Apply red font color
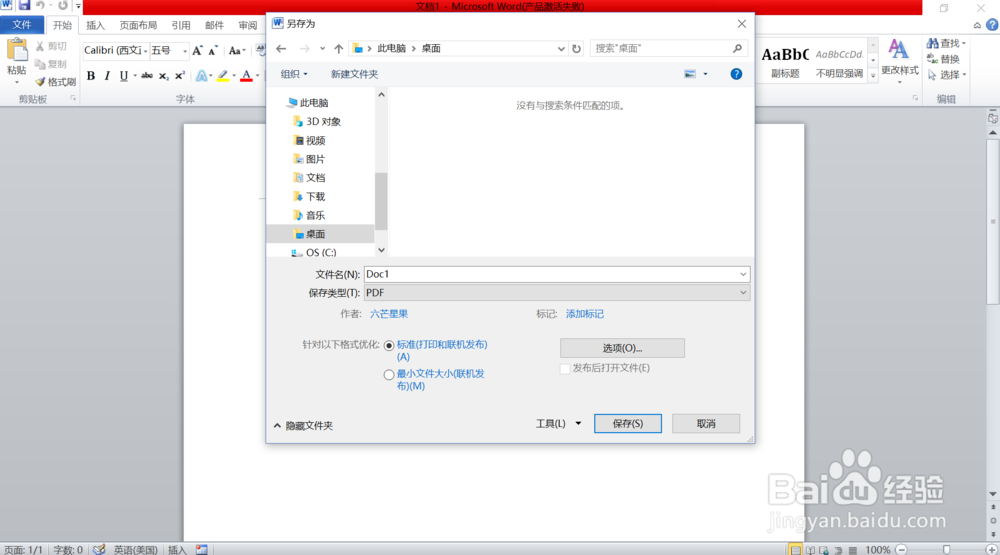1000x555 pixels. [x=246, y=76]
